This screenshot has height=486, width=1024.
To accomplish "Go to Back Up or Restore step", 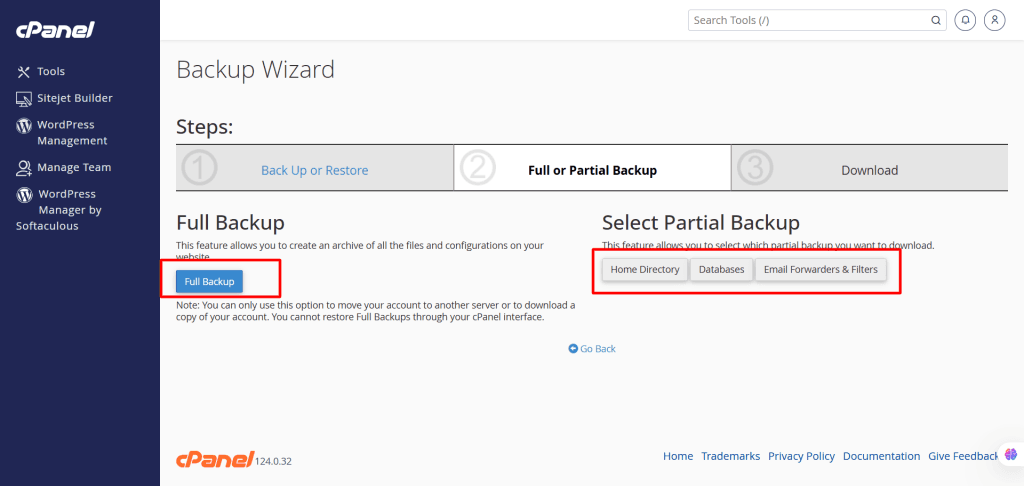I will 315,170.
